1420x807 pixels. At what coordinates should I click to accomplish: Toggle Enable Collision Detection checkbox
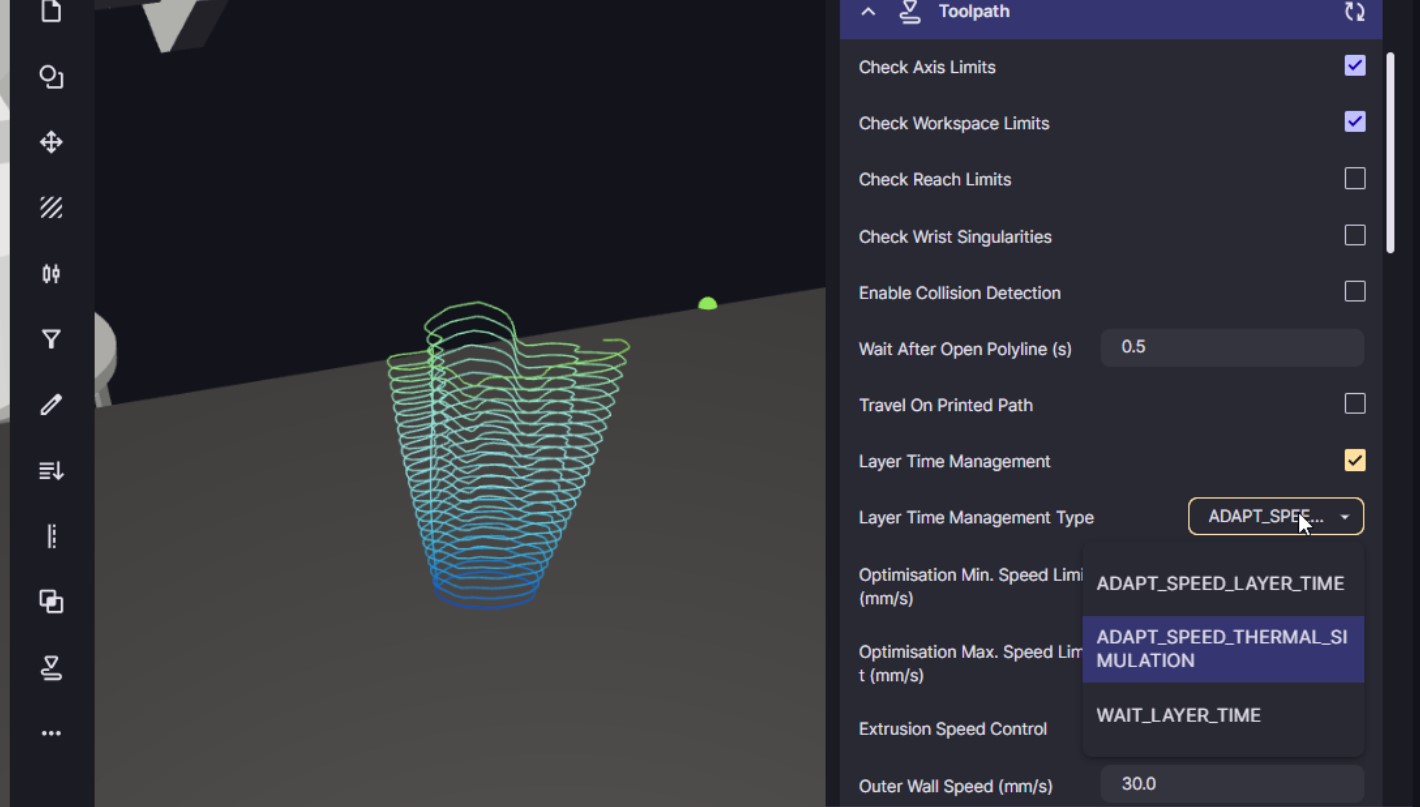[x=1354, y=292]
